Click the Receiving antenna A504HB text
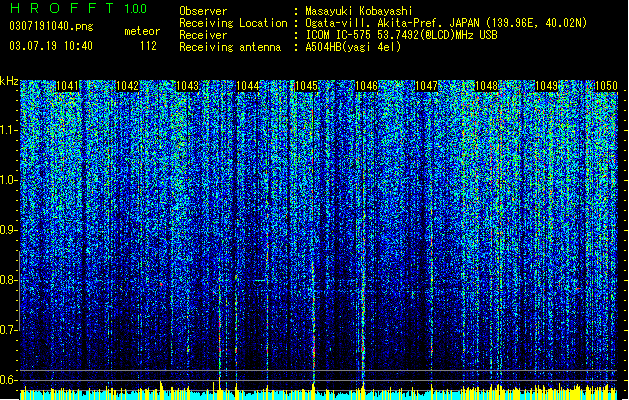 pyautogui.click(x=290, y=47)
